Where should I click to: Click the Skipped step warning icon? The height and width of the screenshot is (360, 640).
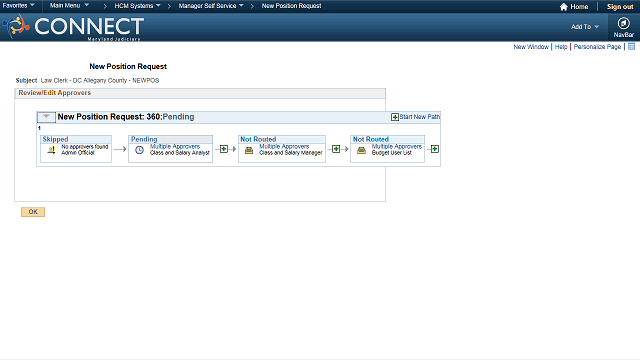51,150
